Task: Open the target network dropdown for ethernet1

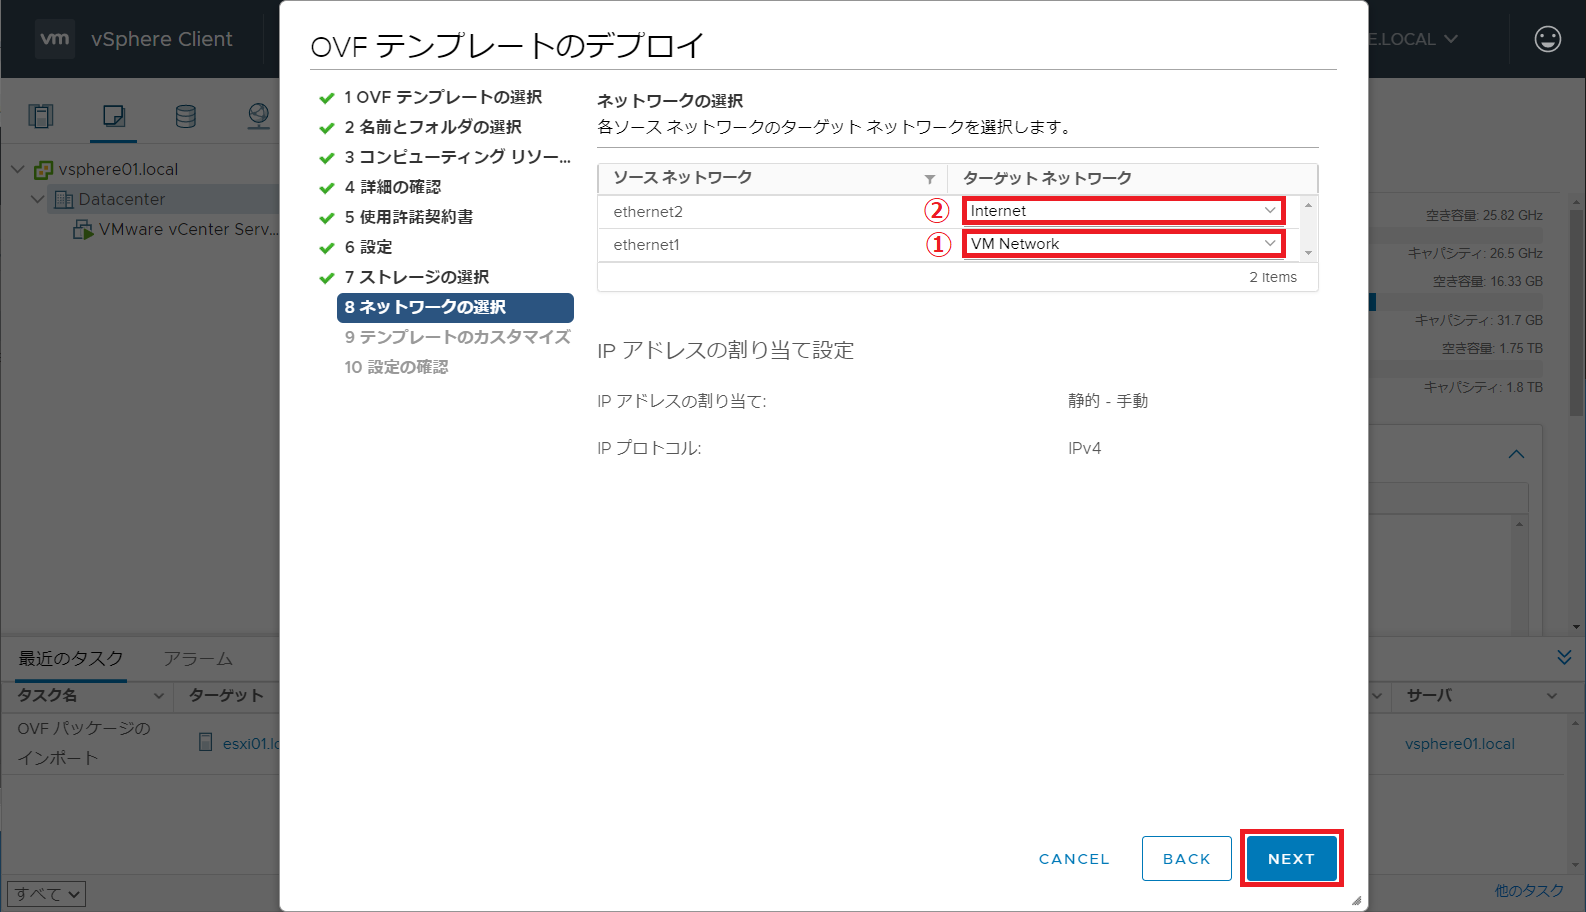Action: click(1123, 244)
